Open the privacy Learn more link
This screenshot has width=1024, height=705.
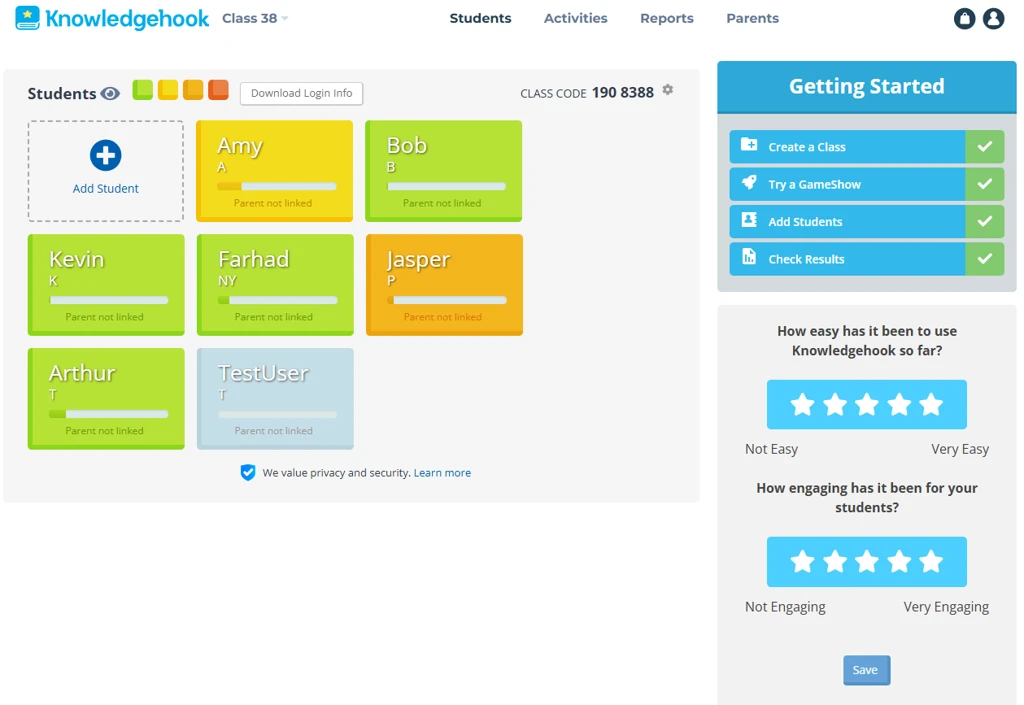[442, 473]
